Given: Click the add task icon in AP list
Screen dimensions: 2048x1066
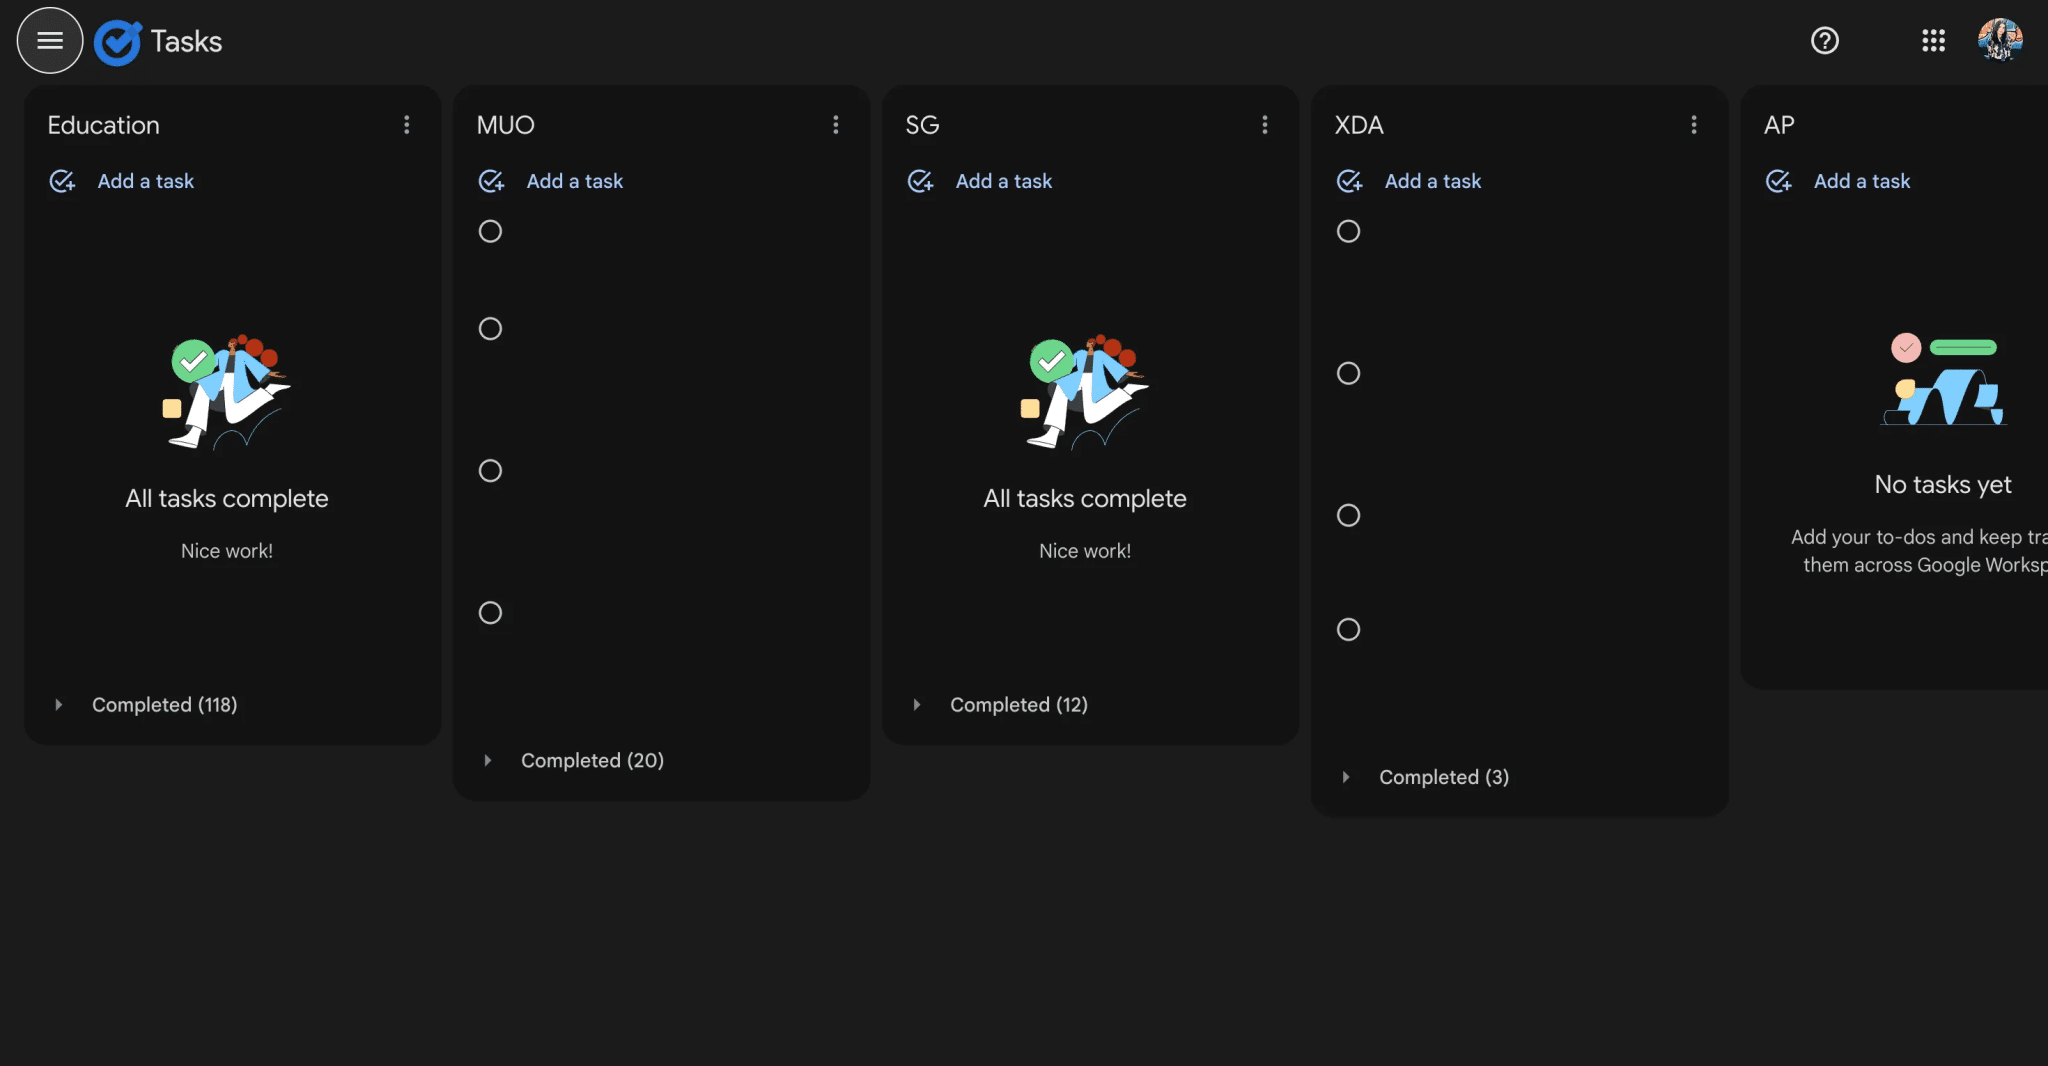Looking at the screenshot, I should (1779, 181).
